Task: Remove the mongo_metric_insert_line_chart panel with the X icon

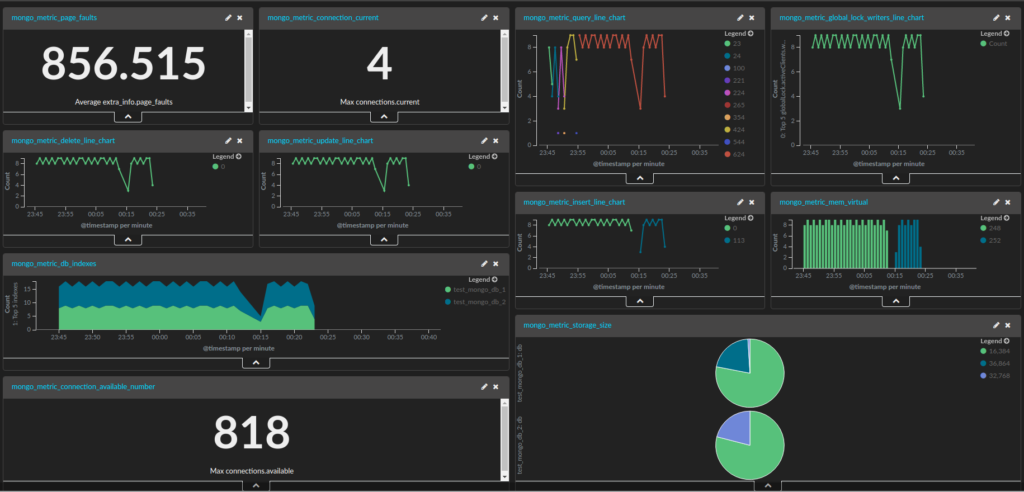Action: point(752,202)
